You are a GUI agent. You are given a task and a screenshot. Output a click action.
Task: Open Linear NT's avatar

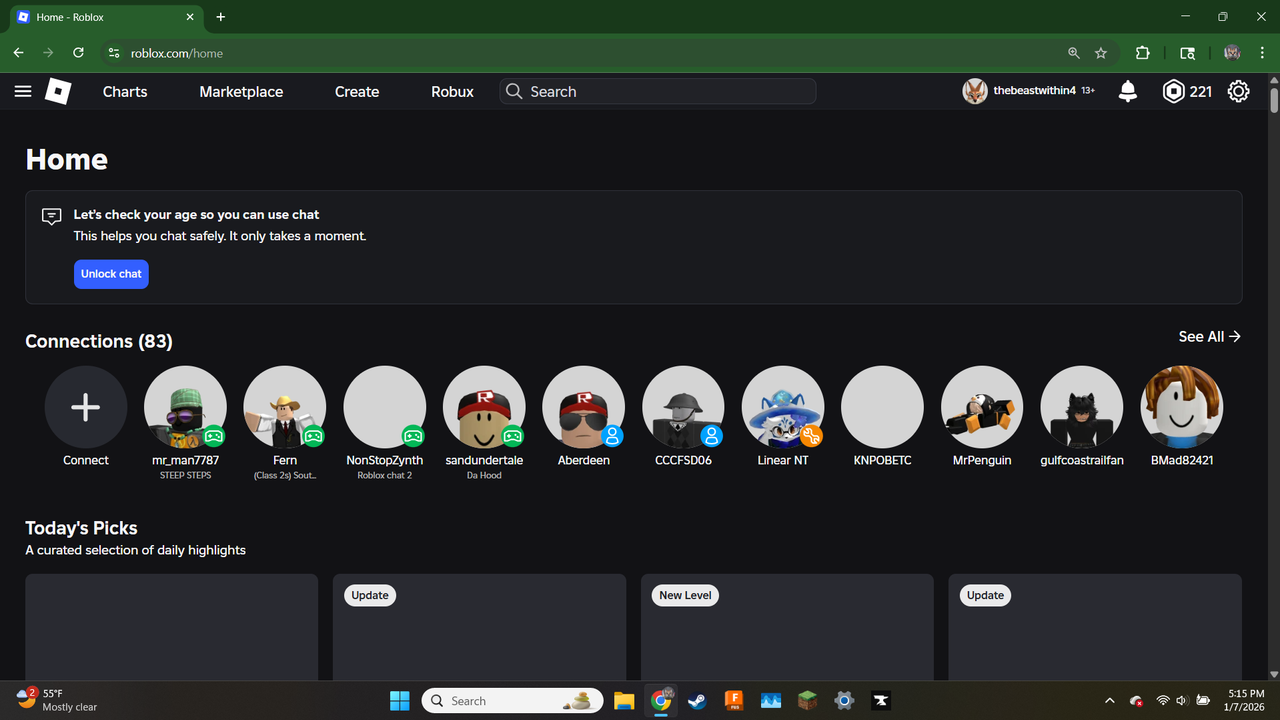(x=783, y=407)
